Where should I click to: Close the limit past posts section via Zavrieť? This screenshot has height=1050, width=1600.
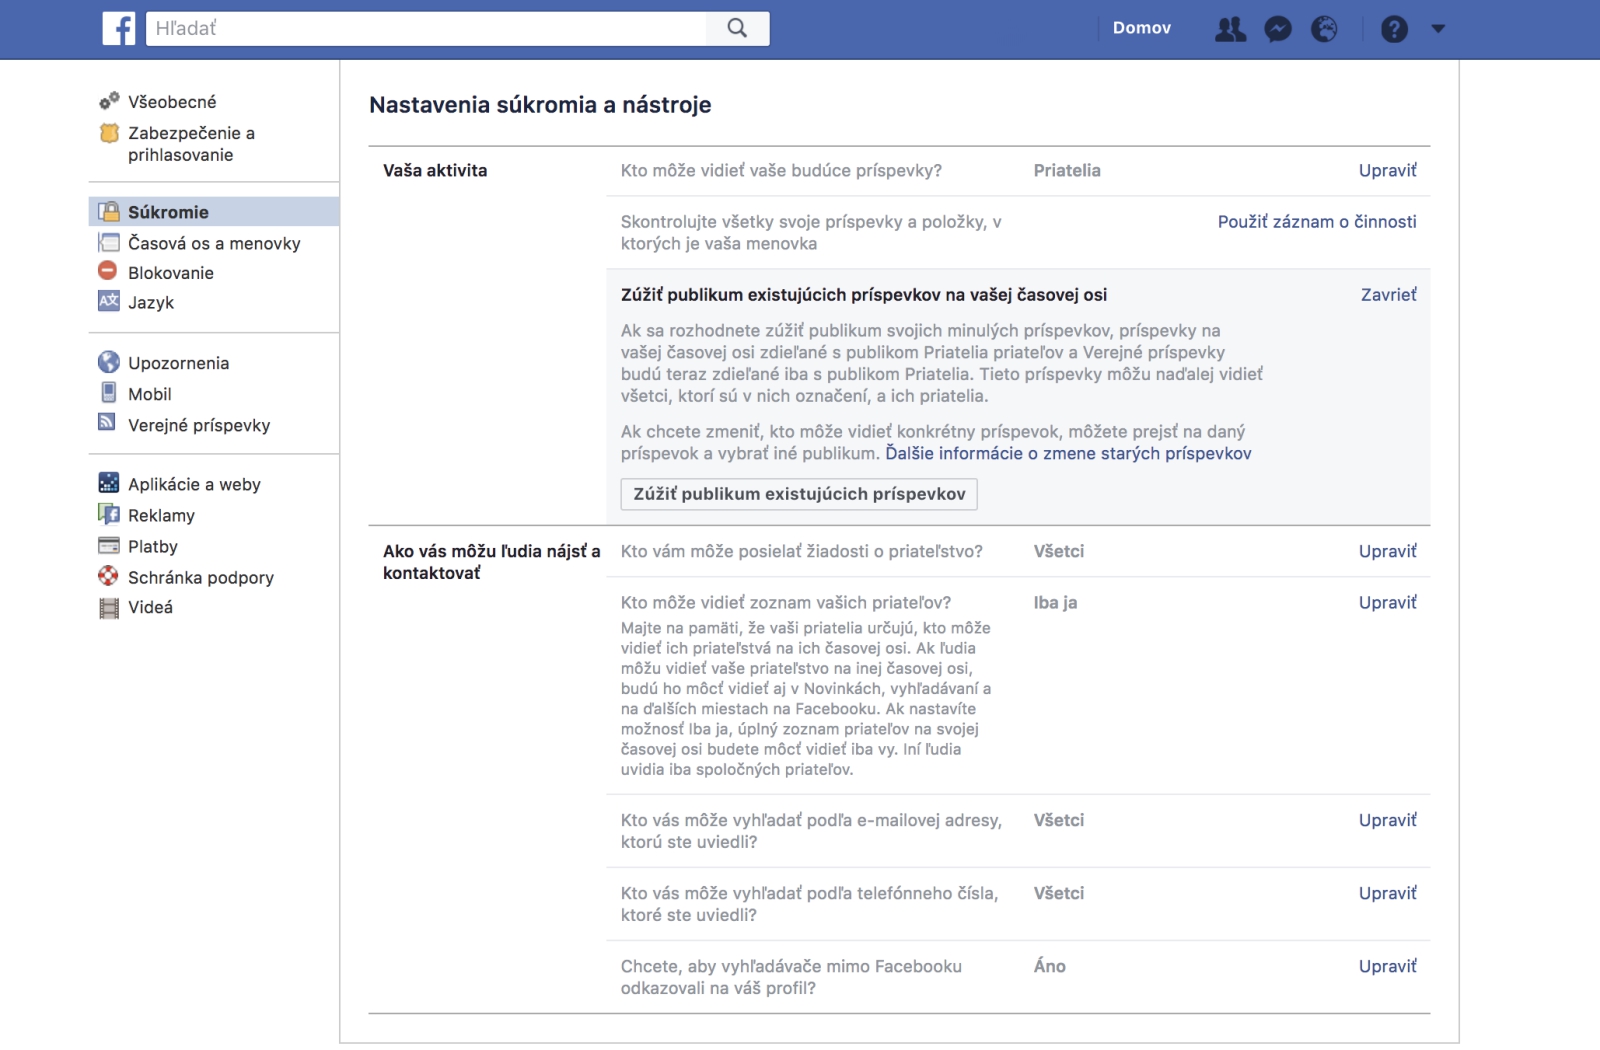click(x=1388, y=294)
